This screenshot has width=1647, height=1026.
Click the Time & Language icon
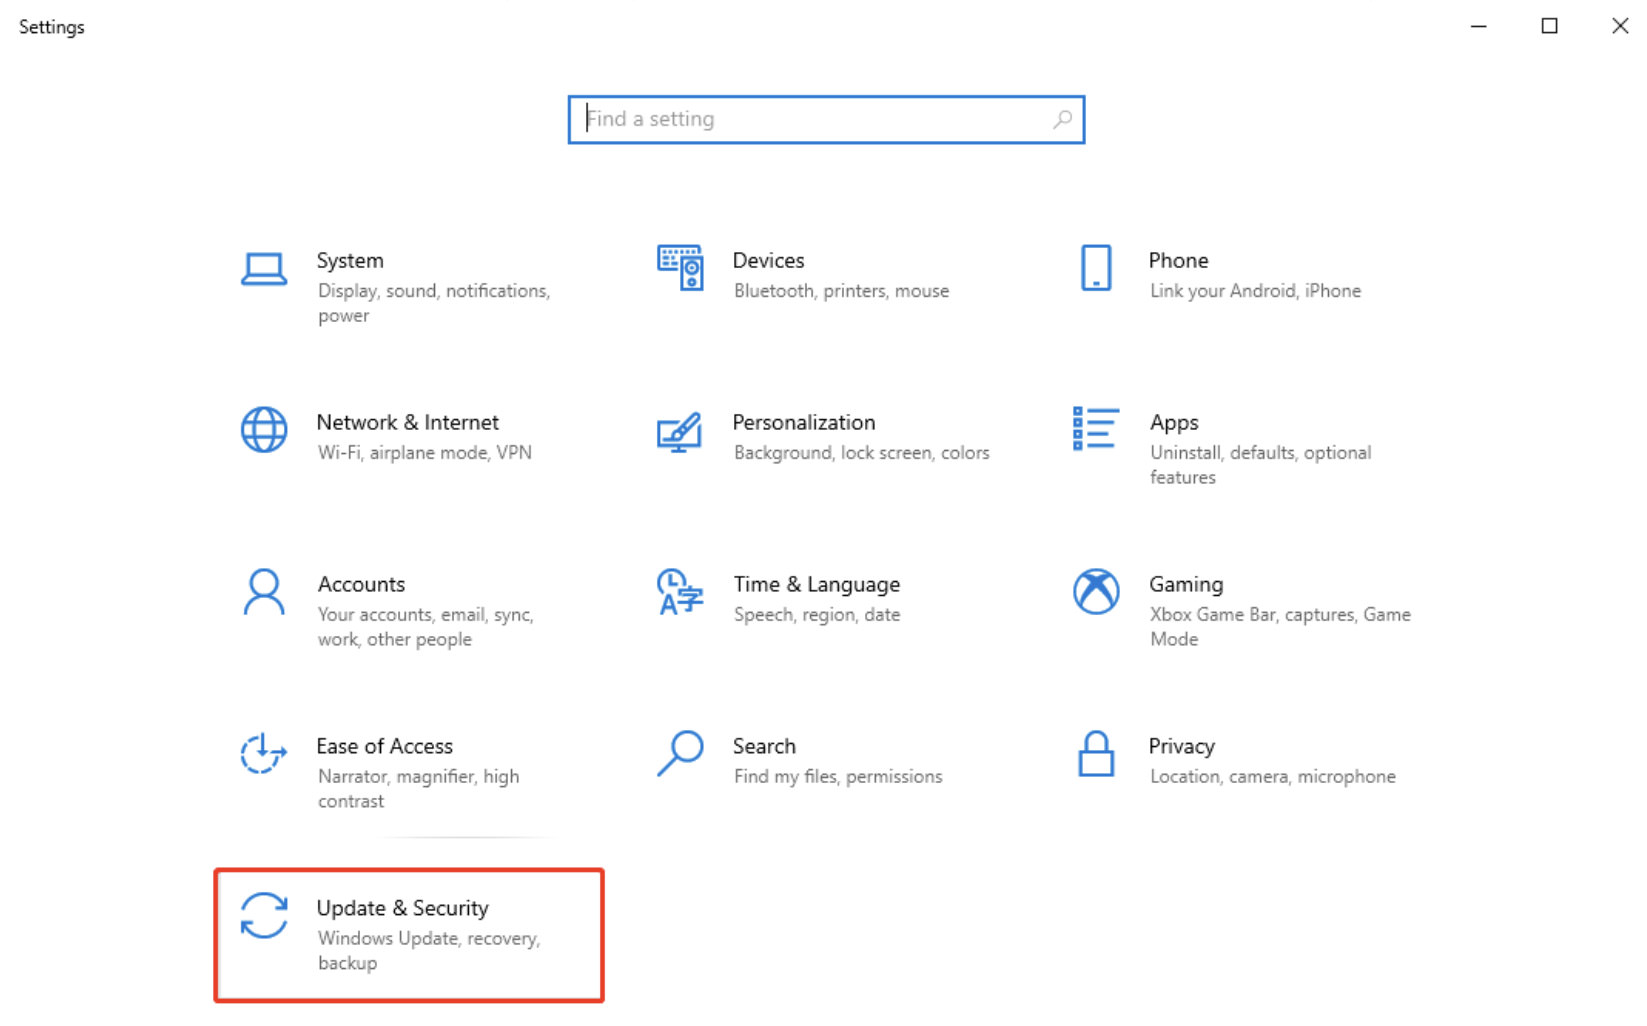[680, 592]
